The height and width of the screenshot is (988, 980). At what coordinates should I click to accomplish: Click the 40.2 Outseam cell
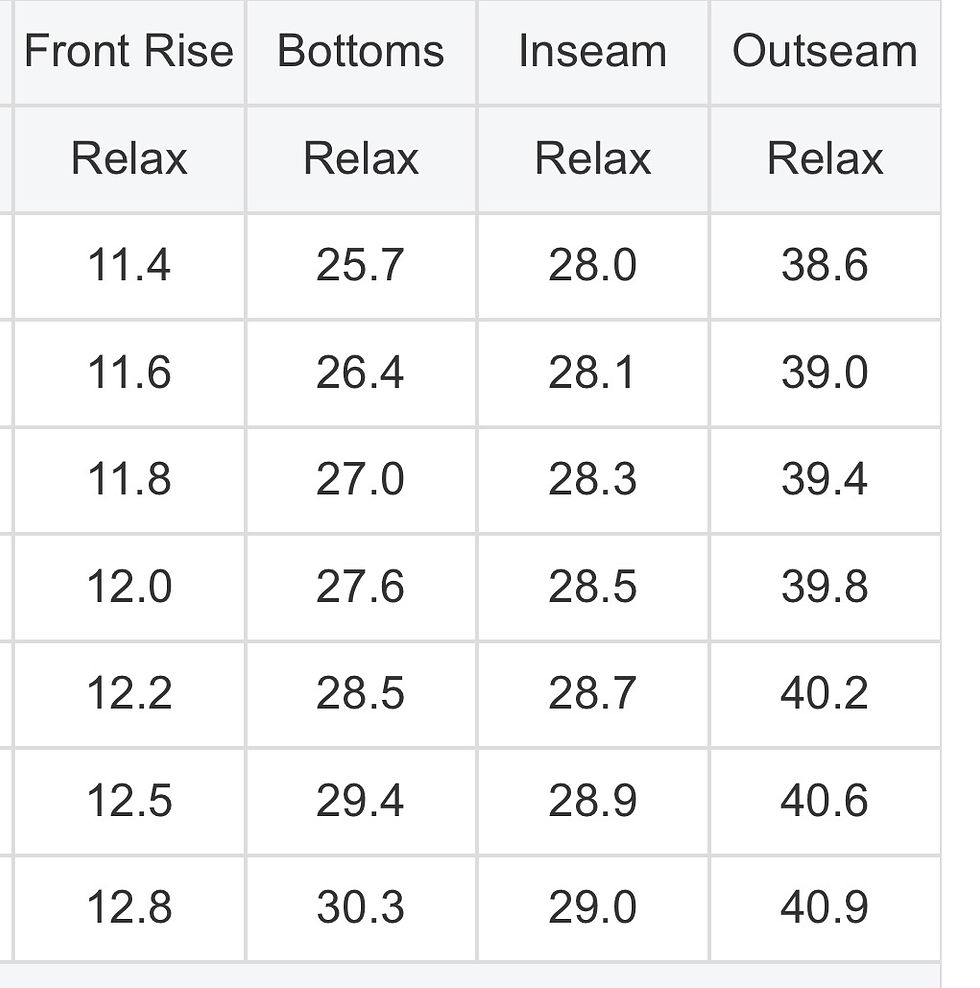(x=825, y=694)
